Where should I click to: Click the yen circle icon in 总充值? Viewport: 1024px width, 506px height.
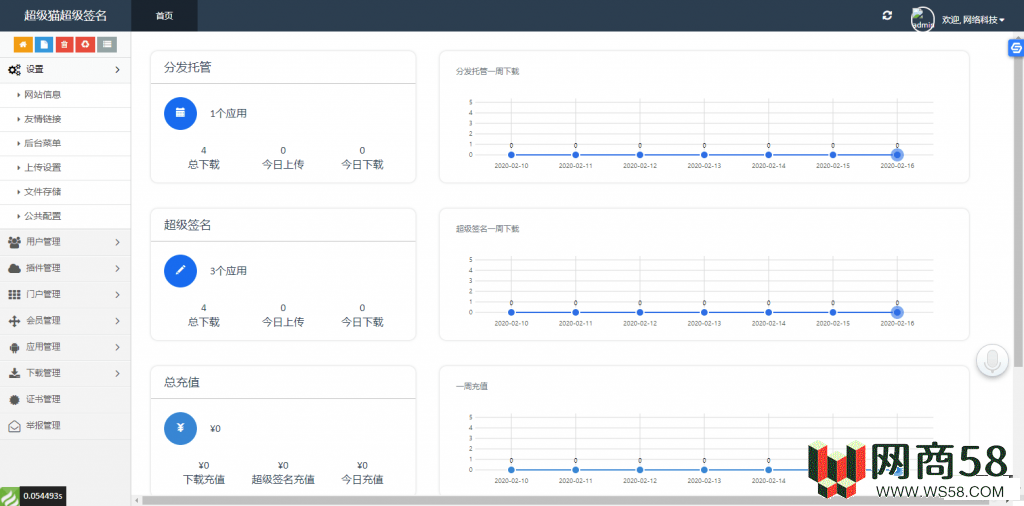pos(180,428)
